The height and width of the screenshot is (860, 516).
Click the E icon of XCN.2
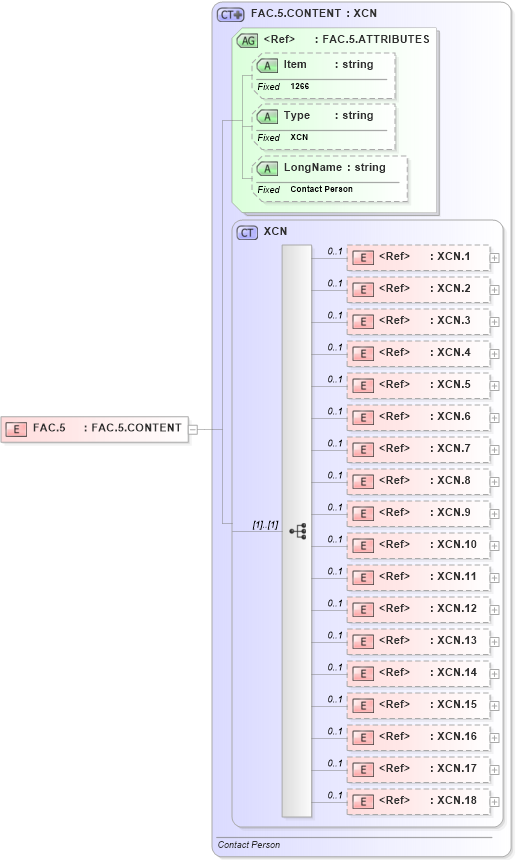[363, 290]
